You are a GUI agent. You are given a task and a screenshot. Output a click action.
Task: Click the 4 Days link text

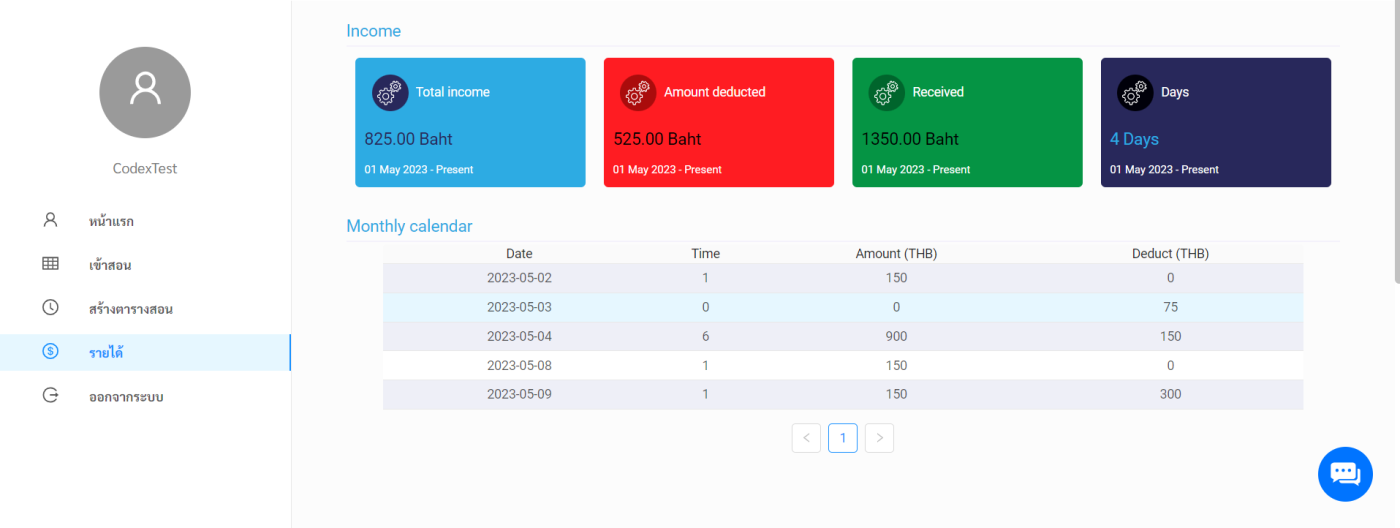click(1134, 139)
